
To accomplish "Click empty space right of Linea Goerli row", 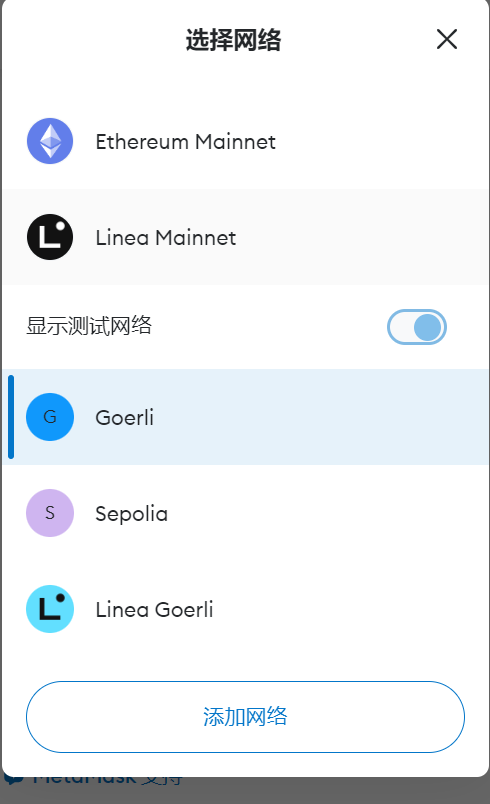I will (x=349, y=609).
